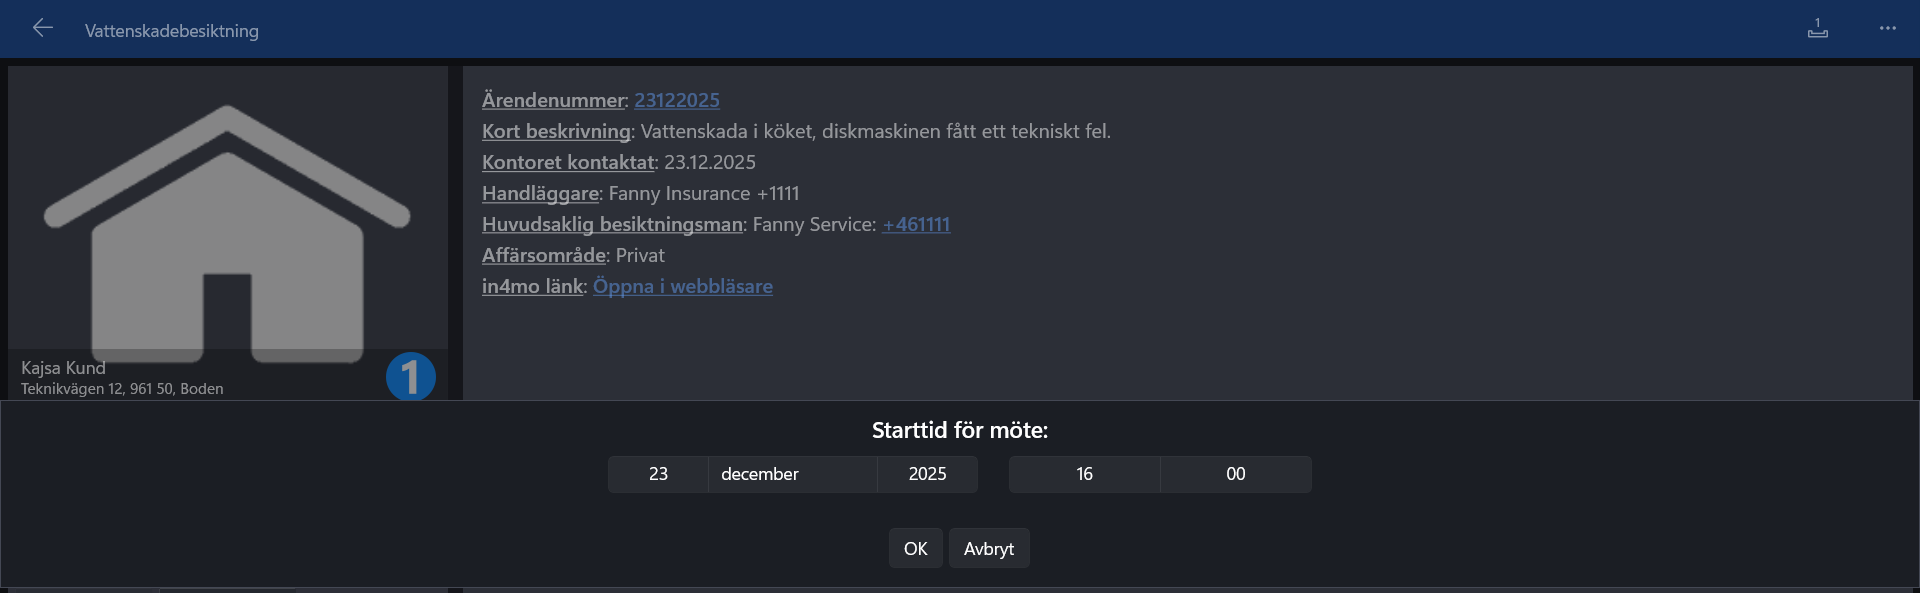Call inspector phone number +461111
Viewport: 1920px width, 593px height.
pyautogui.click(x=915, y=224)
